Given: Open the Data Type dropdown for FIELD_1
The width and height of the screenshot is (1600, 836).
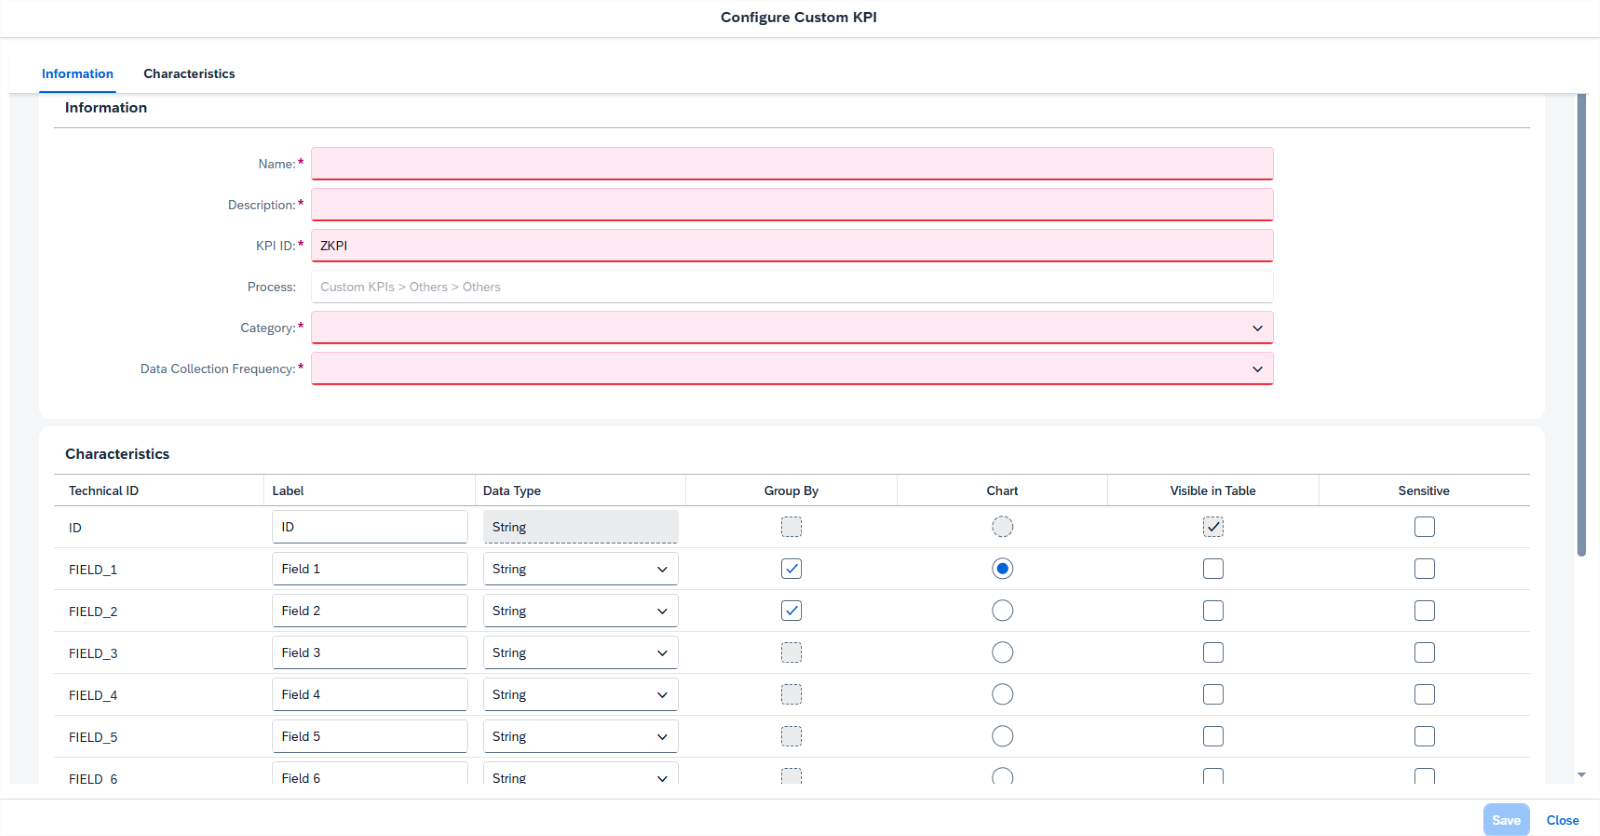Looking at the screenshot, I should tap(580, 569).
